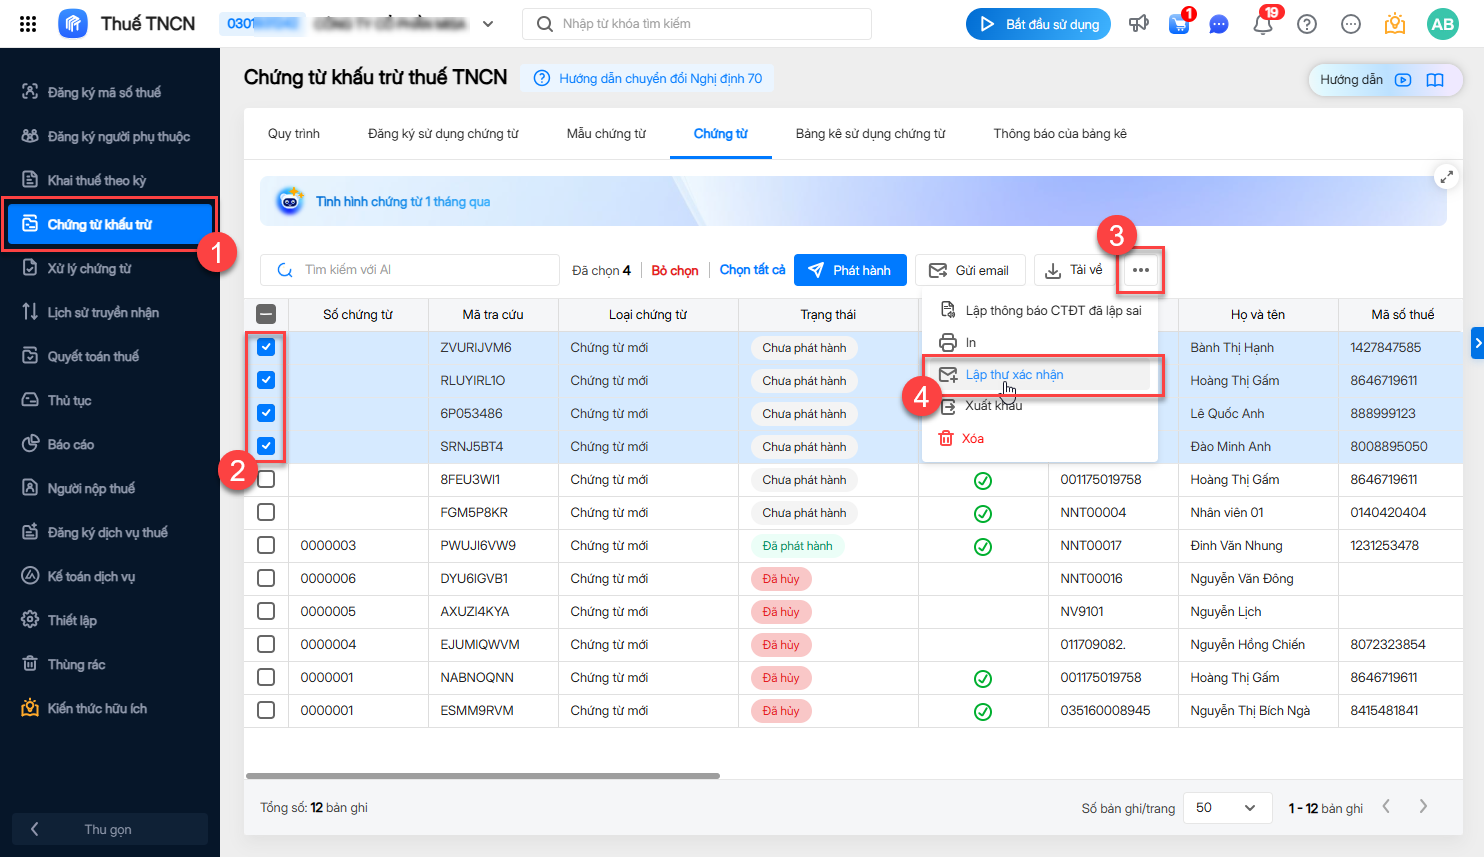
Task: Click the three-dot more actions button
Action: [1141, 270]
